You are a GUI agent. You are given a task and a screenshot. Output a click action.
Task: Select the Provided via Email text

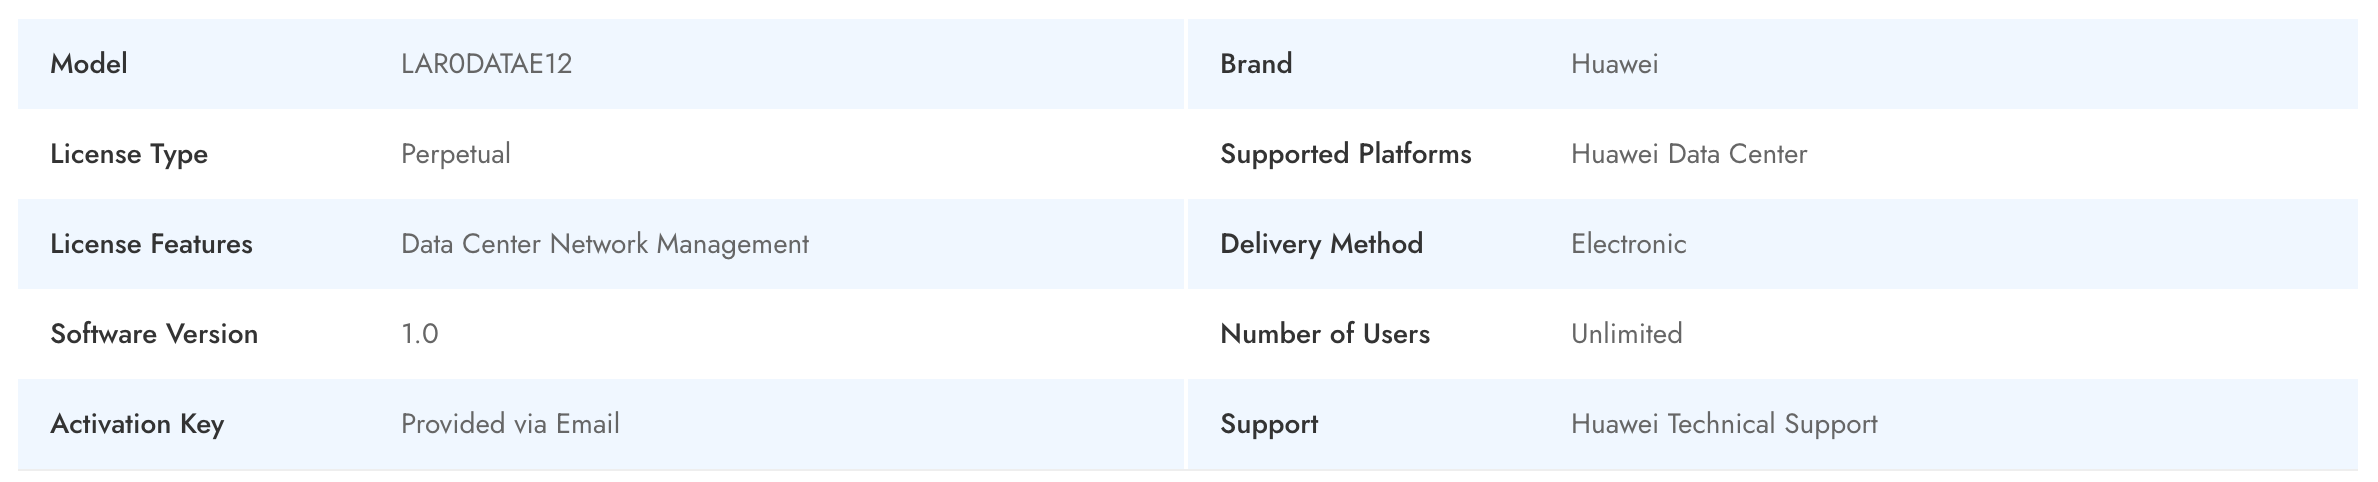pyautogui.click(x=510, y=424)
